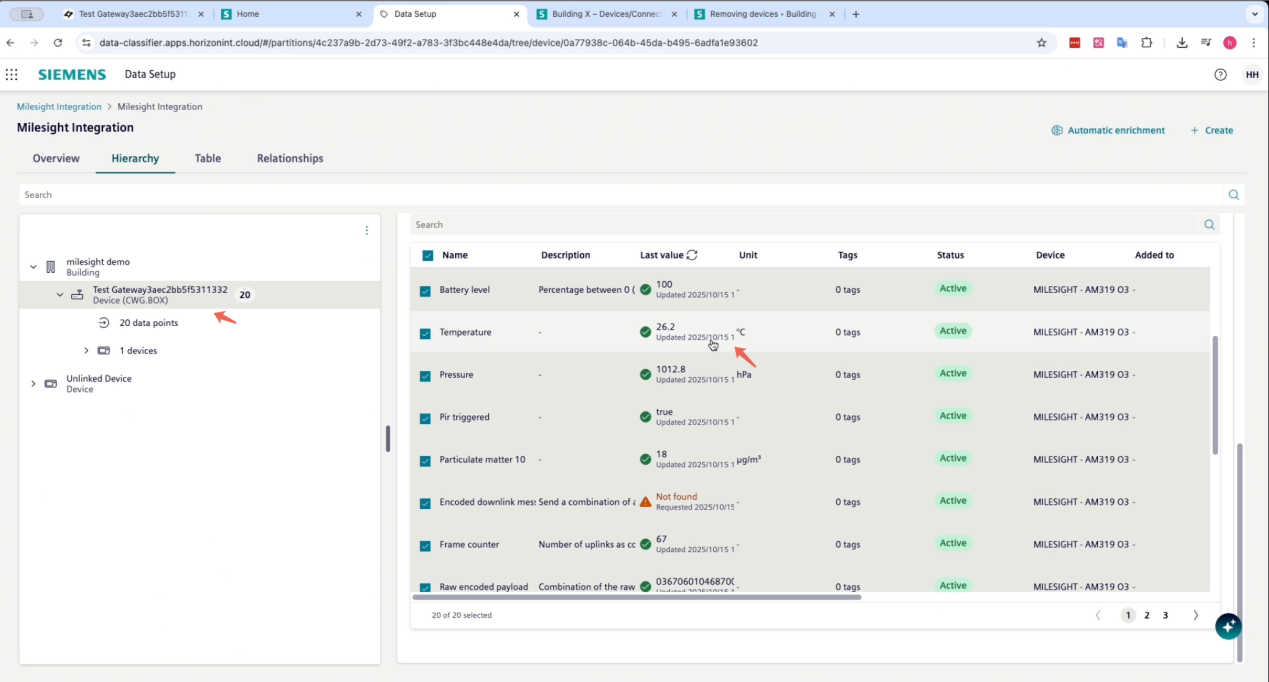Click the 20 count badge on gateway
Screen dimensions: 1269x682
pos(245,295)
